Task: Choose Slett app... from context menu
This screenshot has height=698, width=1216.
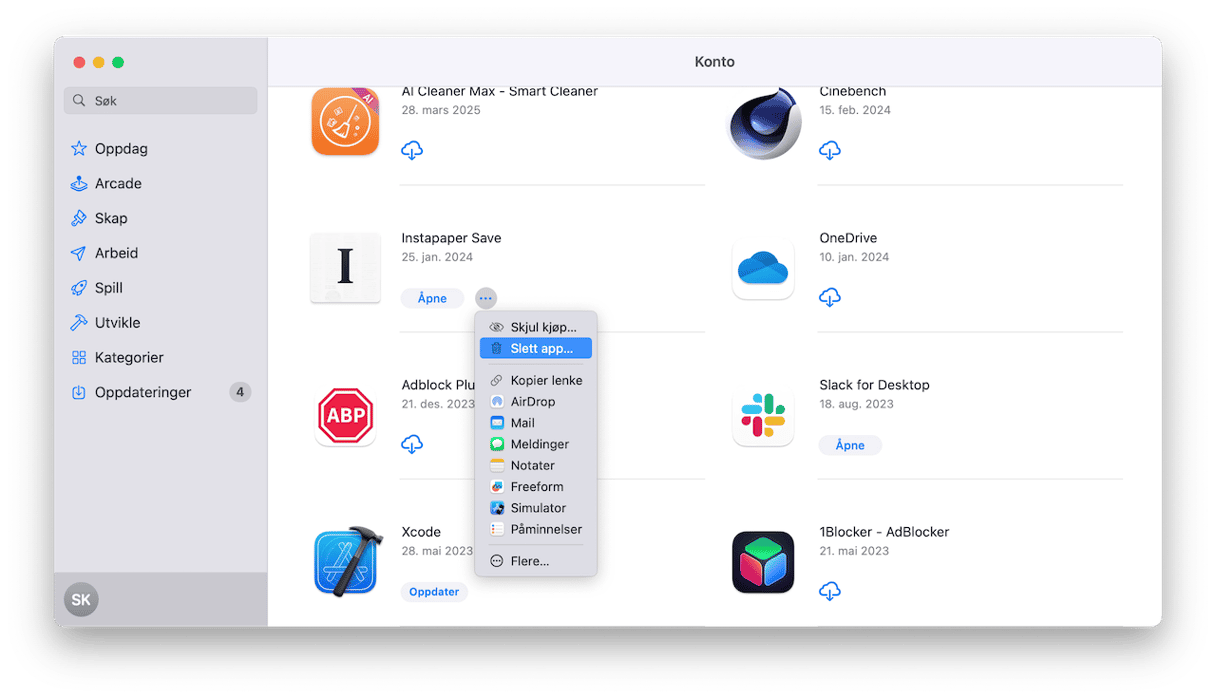Action: coord(536,348)
